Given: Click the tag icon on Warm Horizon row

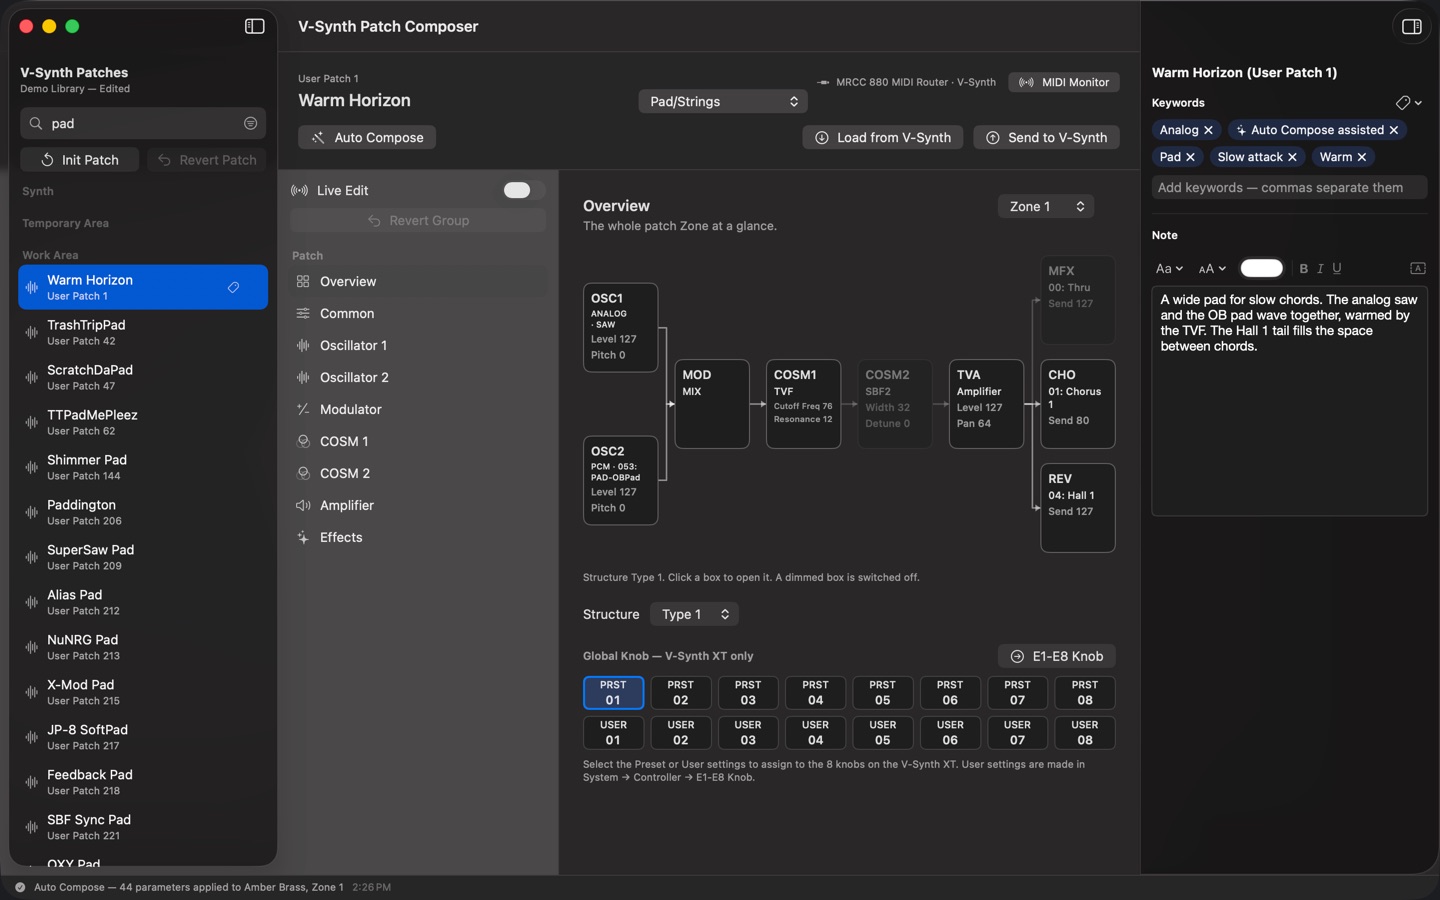Looking at the screenshot, I should 233,288.
